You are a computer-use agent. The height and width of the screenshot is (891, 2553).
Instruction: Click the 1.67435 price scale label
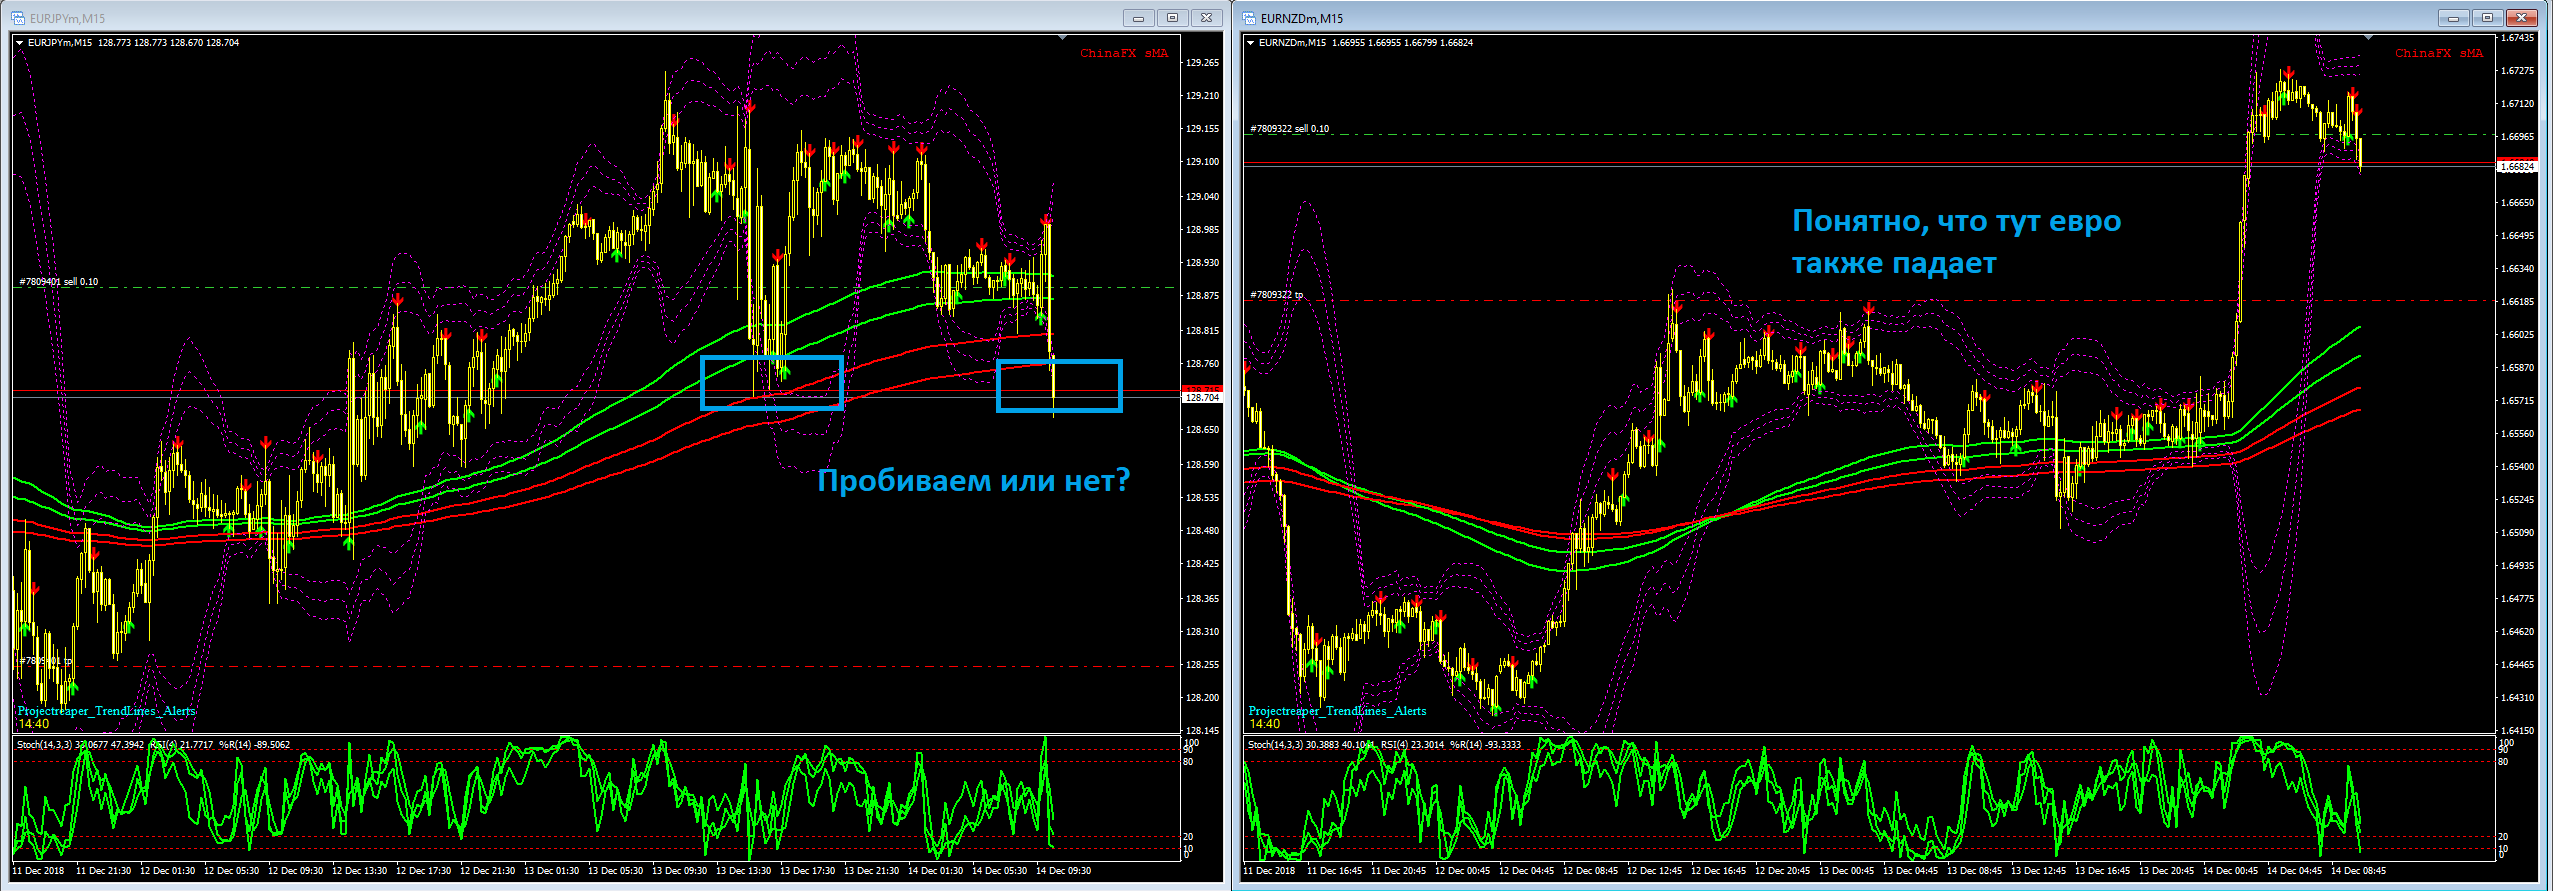[x=2517, y=38]
